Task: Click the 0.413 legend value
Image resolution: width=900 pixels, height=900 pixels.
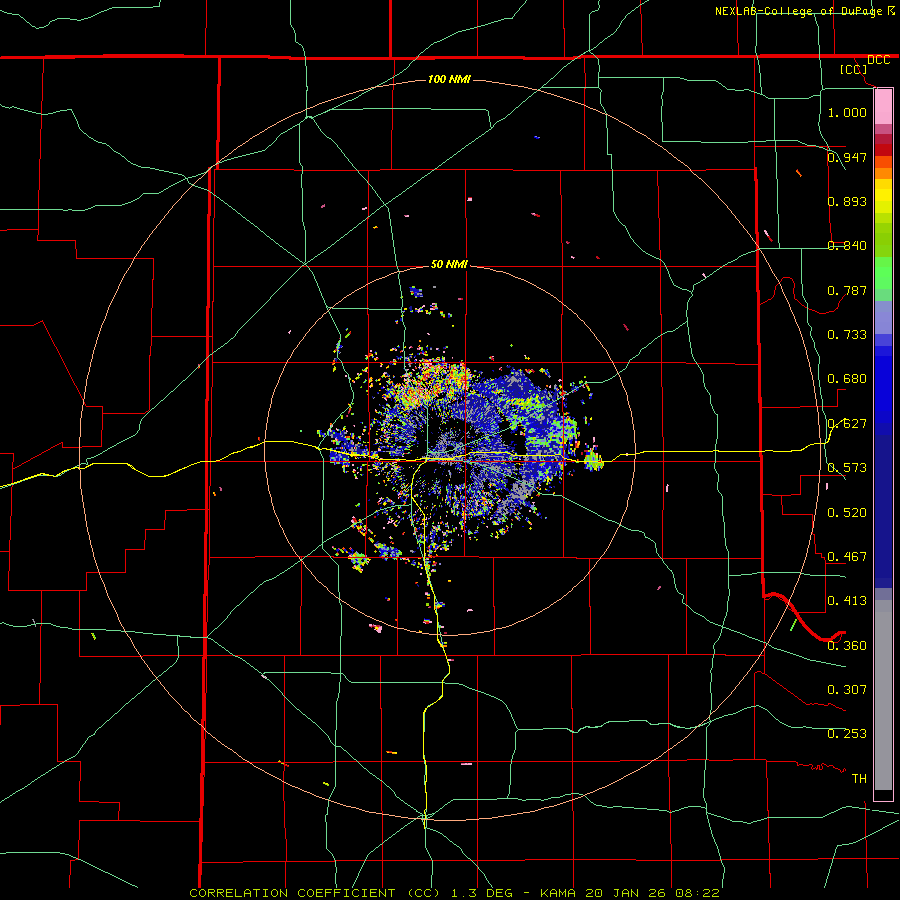Action: pos(847,601)
